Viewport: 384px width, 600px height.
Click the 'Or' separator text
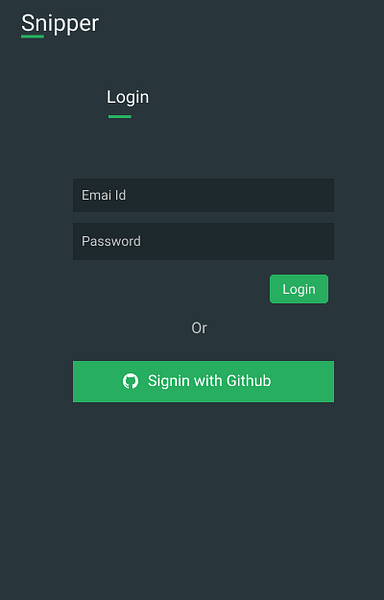[x=199, y=328]
